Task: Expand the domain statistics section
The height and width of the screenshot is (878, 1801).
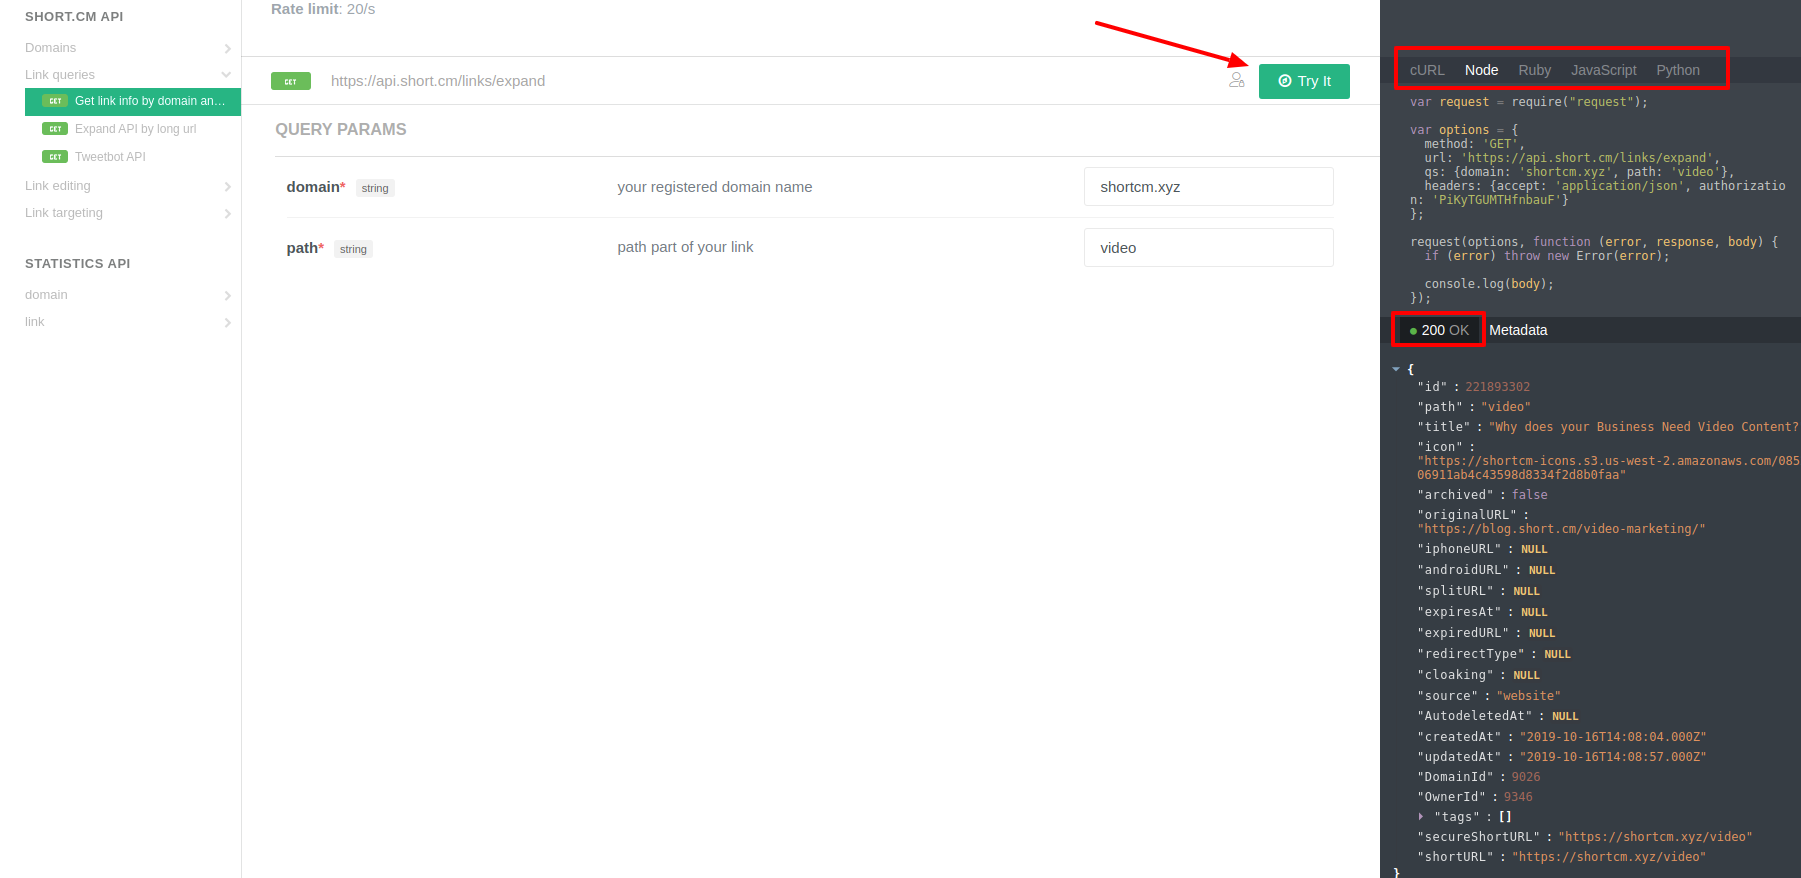Action: tap(128, 295)
